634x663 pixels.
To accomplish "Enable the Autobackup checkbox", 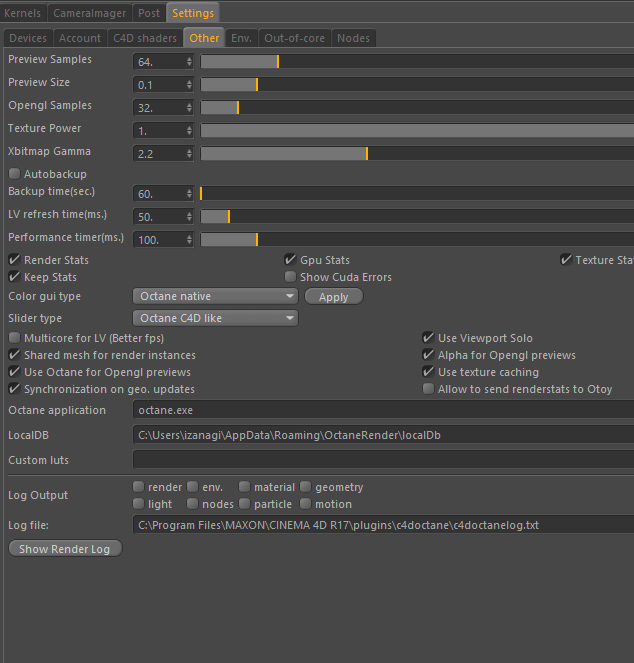I will coord(14,173).
